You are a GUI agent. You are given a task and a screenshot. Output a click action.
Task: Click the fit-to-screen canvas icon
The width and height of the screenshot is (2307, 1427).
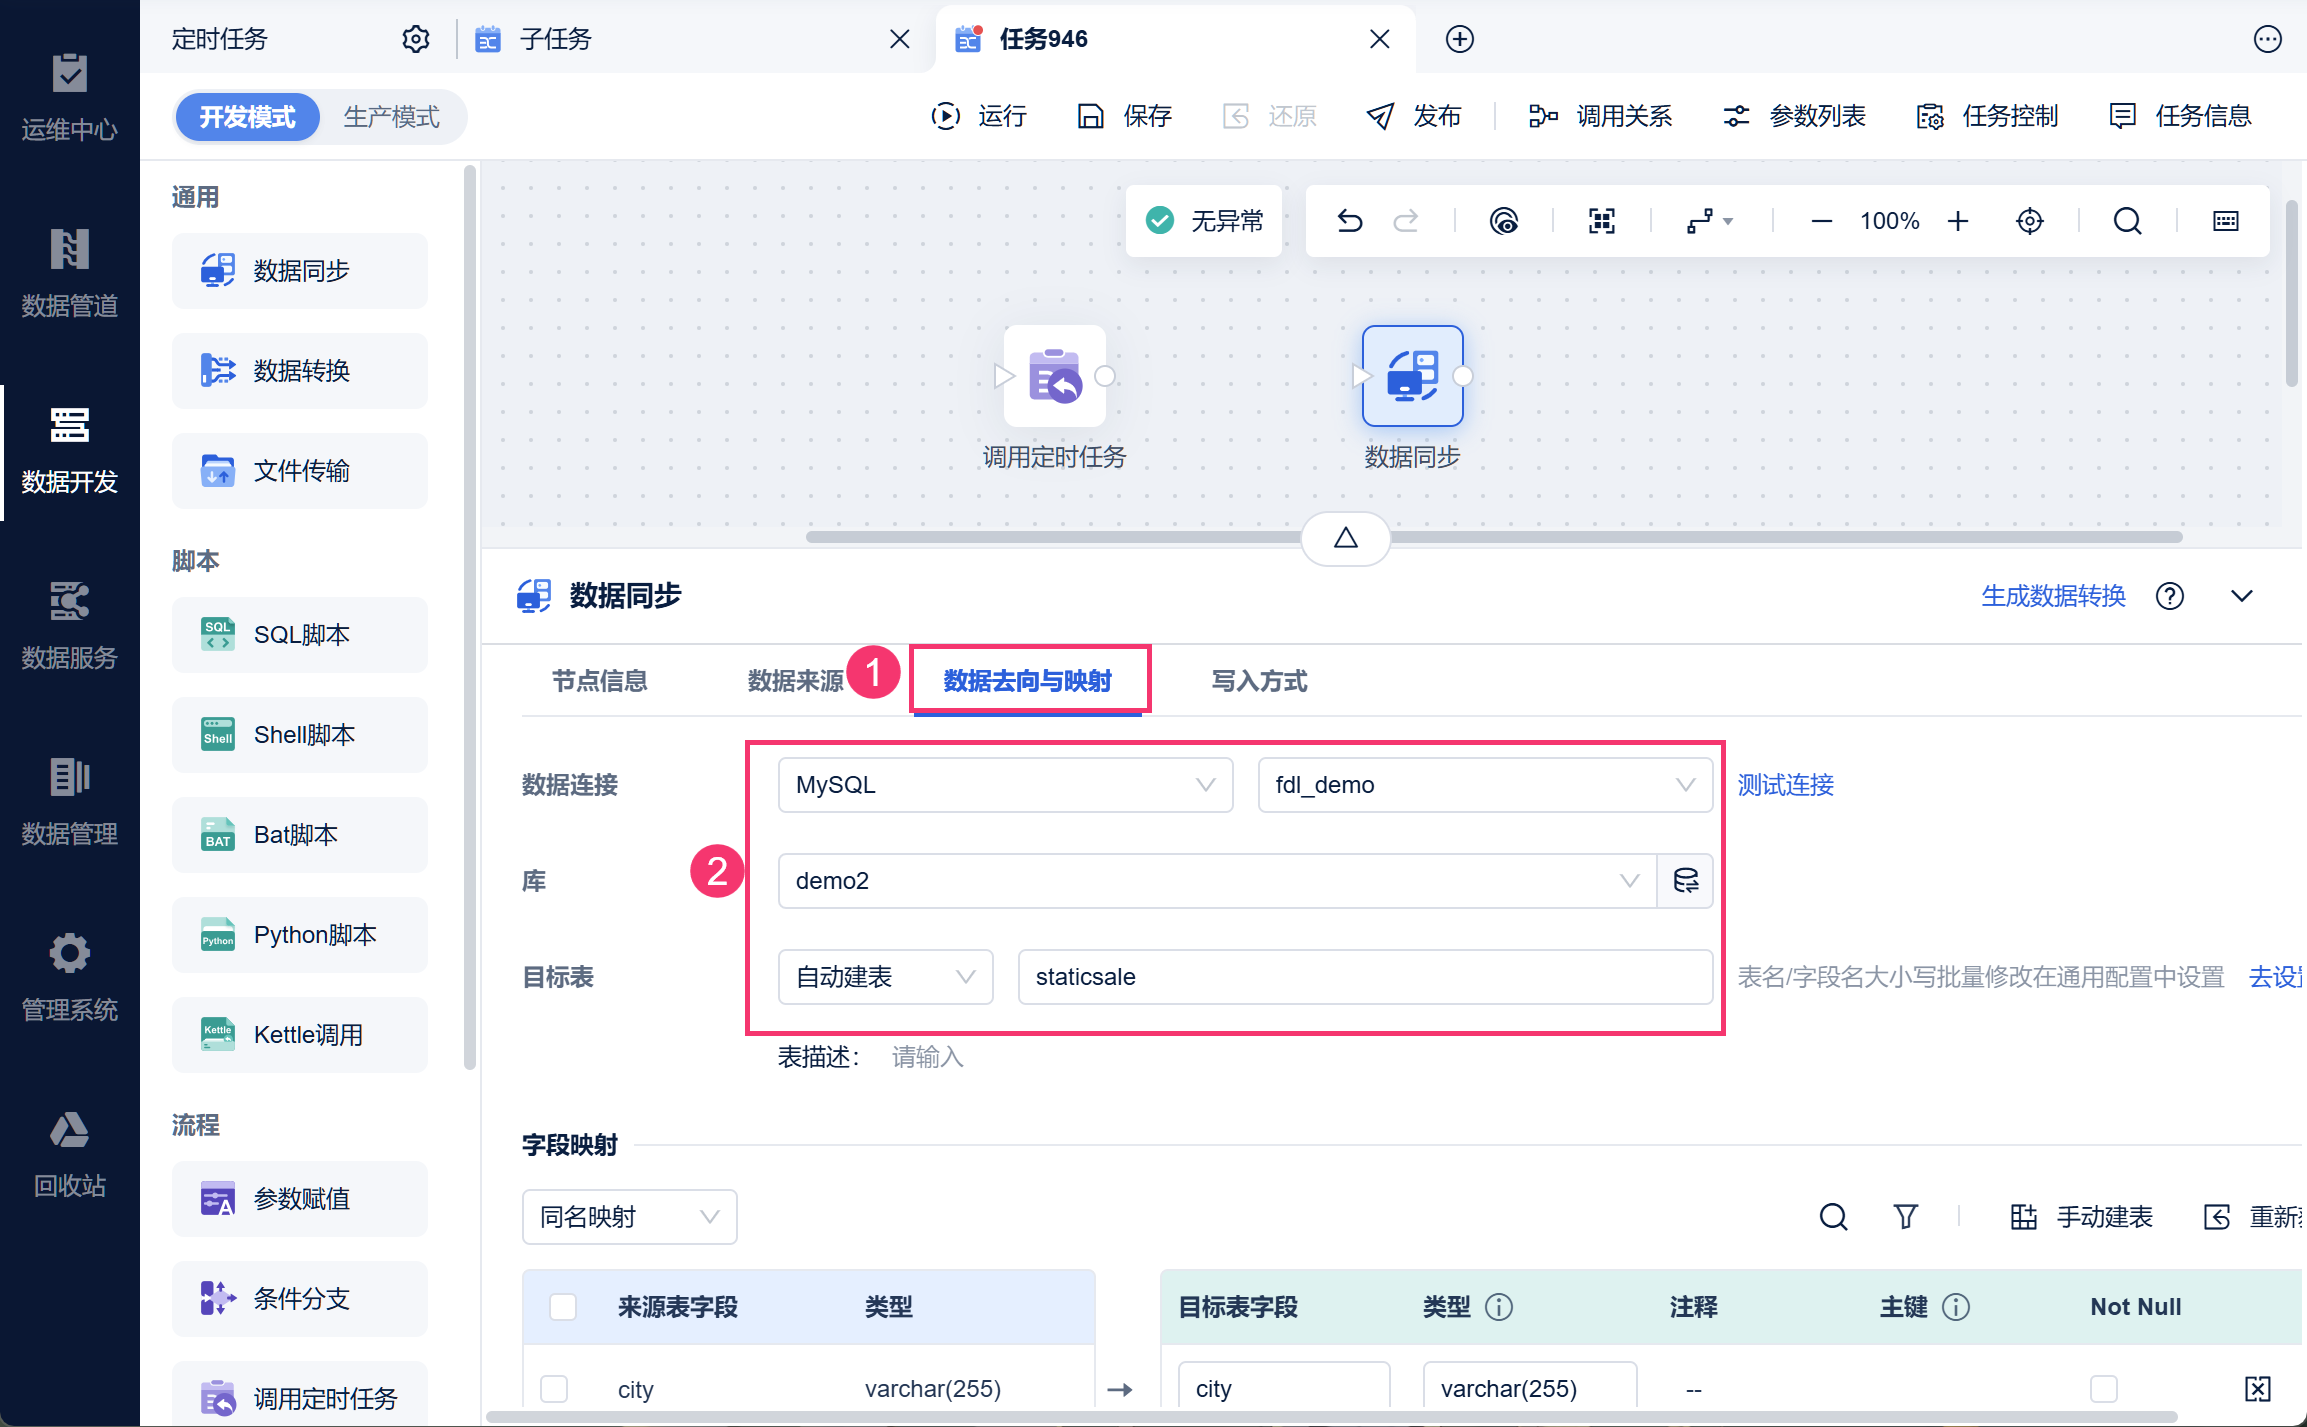1601,221
